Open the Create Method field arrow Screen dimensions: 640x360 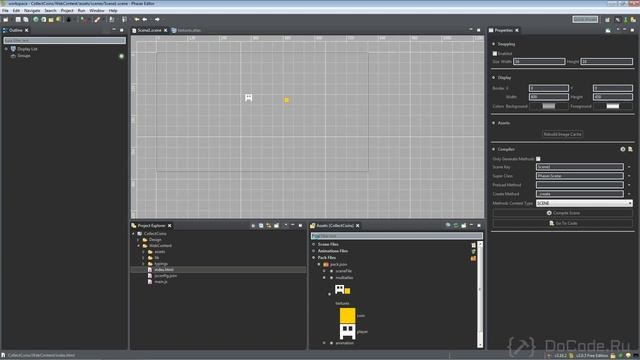(629, 194)
